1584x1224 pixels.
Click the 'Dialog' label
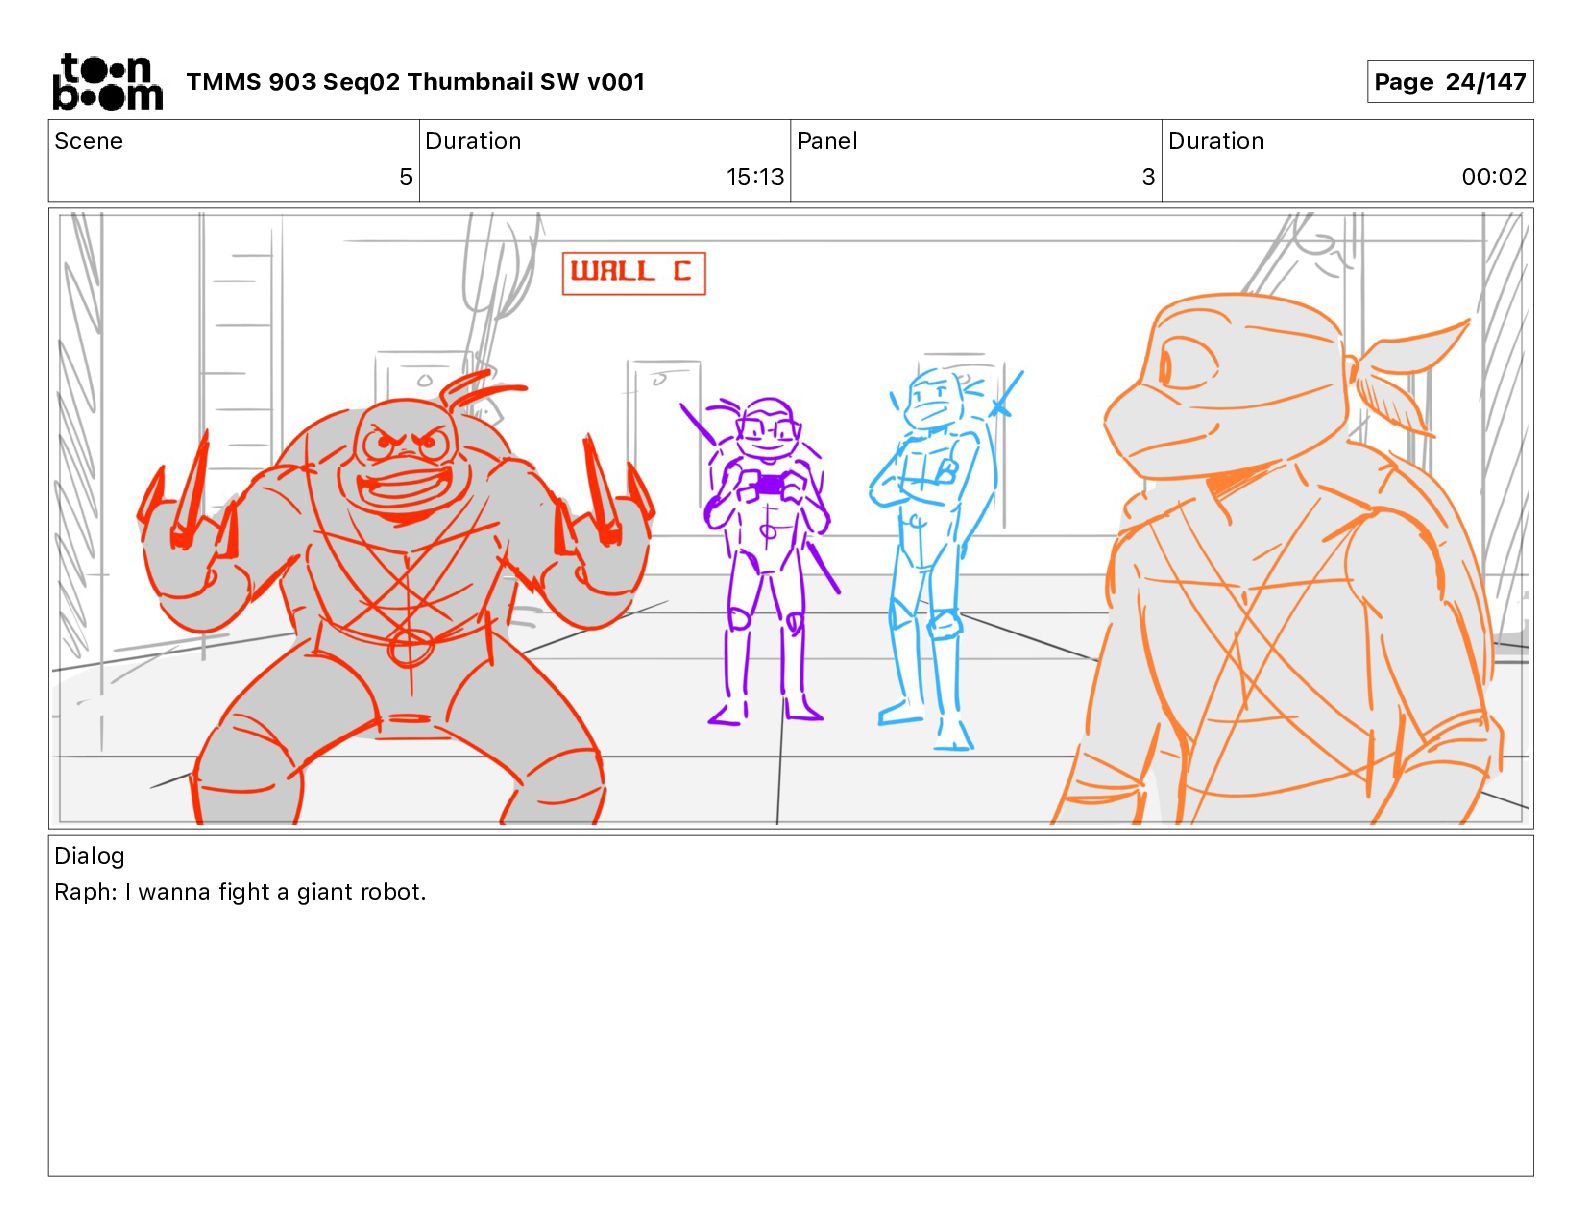(x=89, y=856)
